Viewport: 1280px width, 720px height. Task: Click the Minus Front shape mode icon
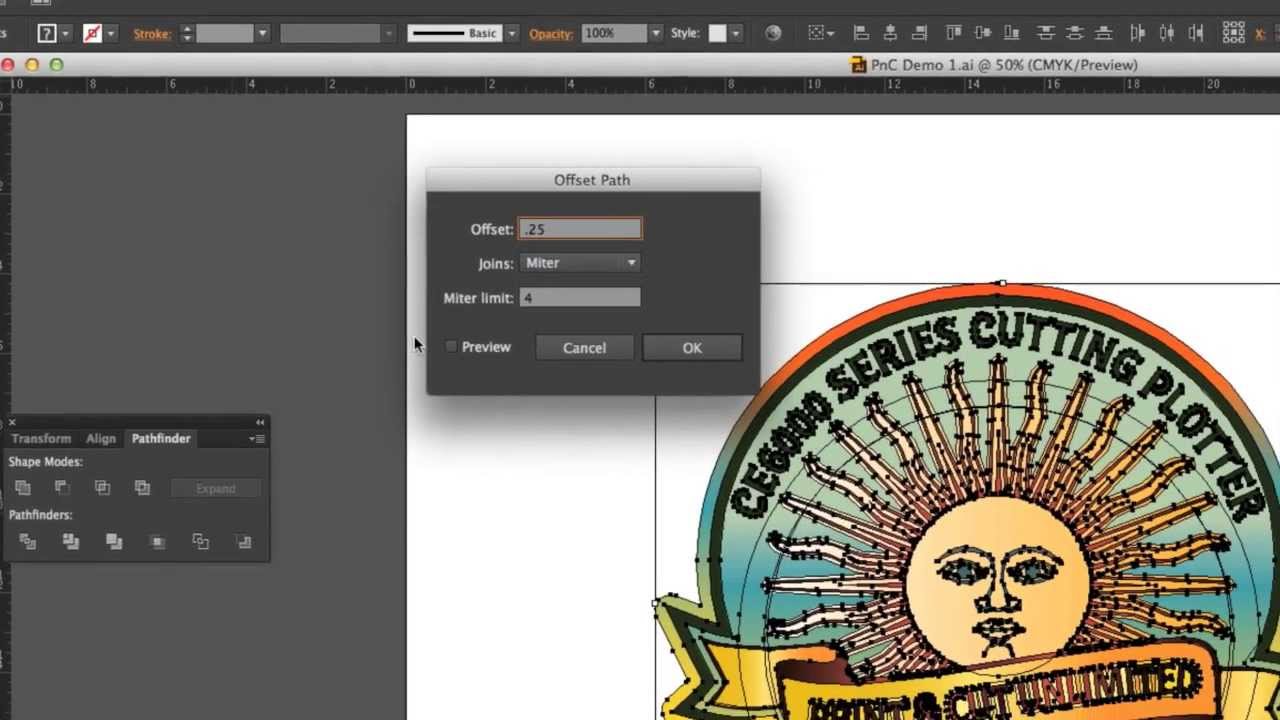pos(62,488)
